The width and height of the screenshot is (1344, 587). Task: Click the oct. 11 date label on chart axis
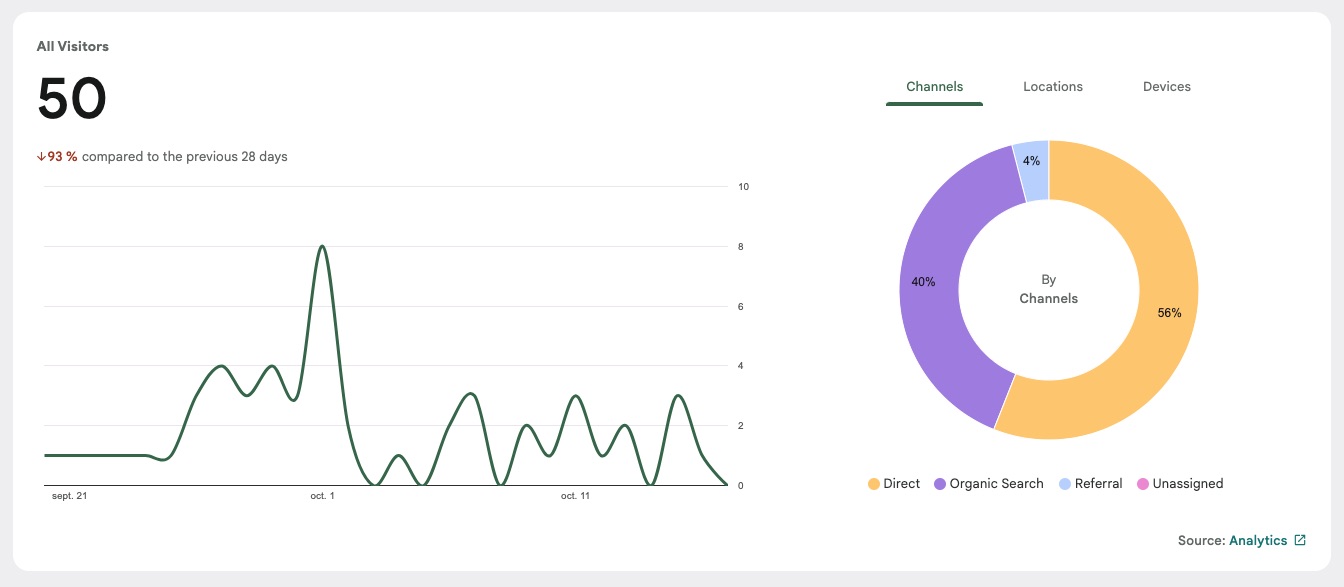pos(575,496)
